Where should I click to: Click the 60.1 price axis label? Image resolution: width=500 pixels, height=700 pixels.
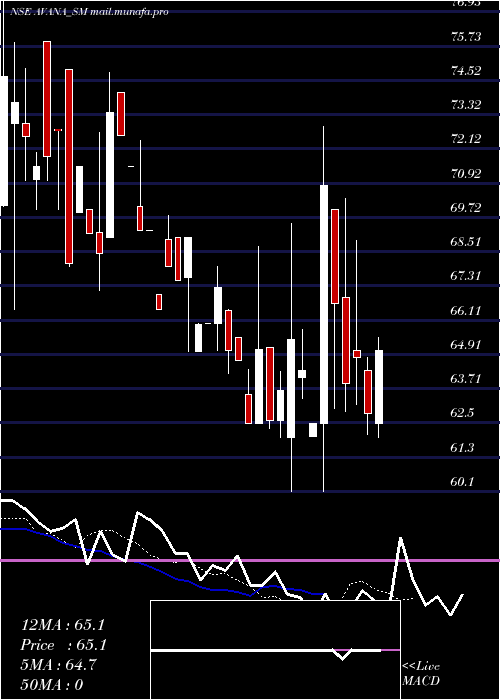[462, 481]
